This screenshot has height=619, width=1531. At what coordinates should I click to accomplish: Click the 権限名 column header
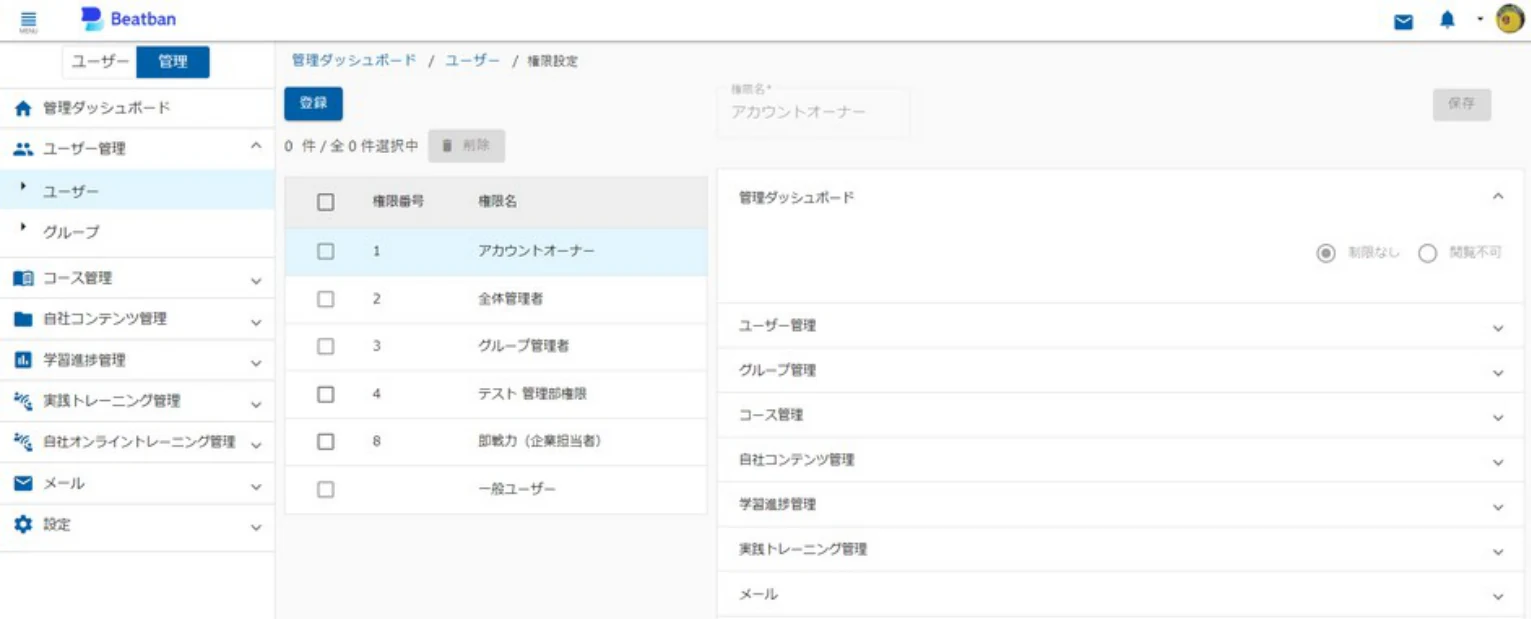[497, 202]
